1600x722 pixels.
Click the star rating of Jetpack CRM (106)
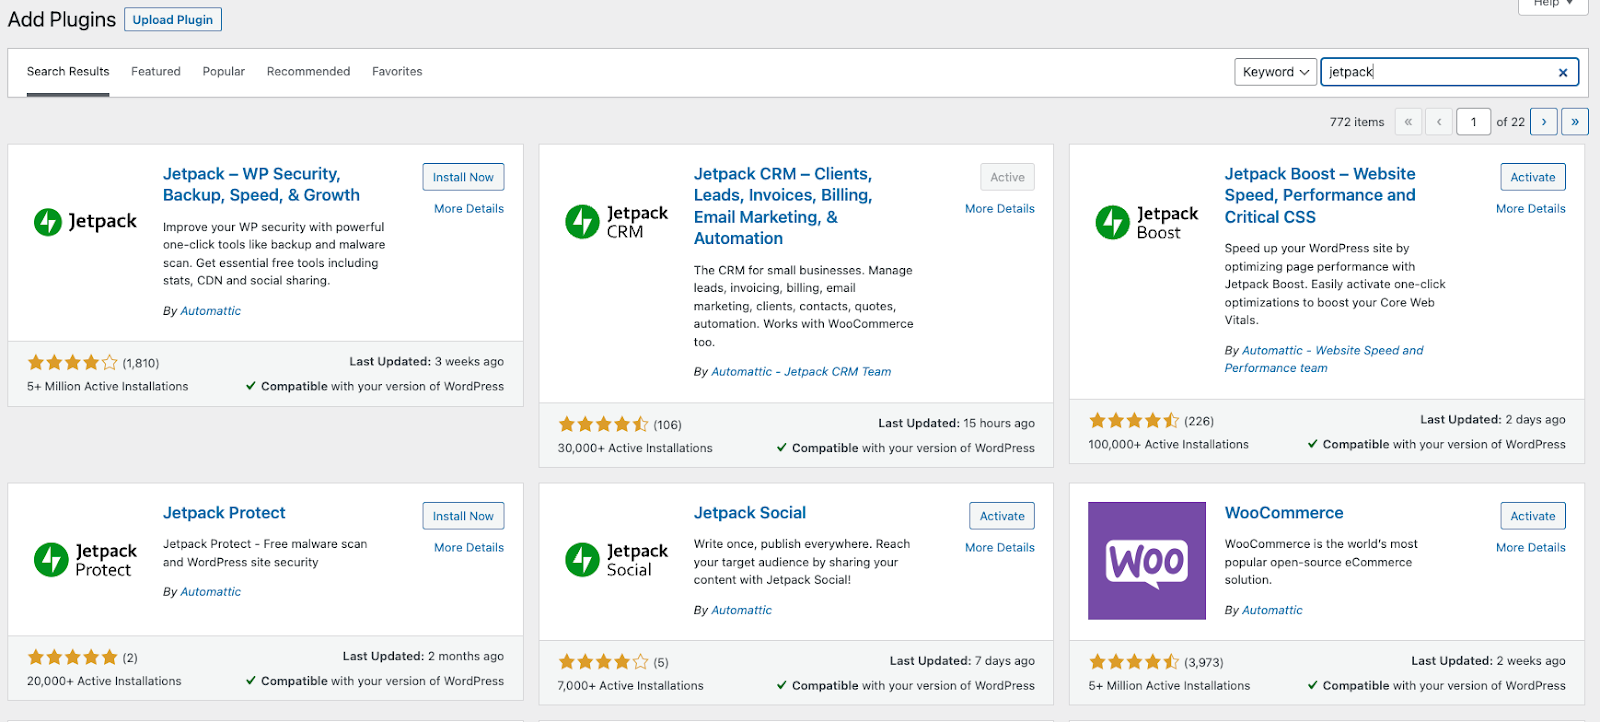pos(603,424)
